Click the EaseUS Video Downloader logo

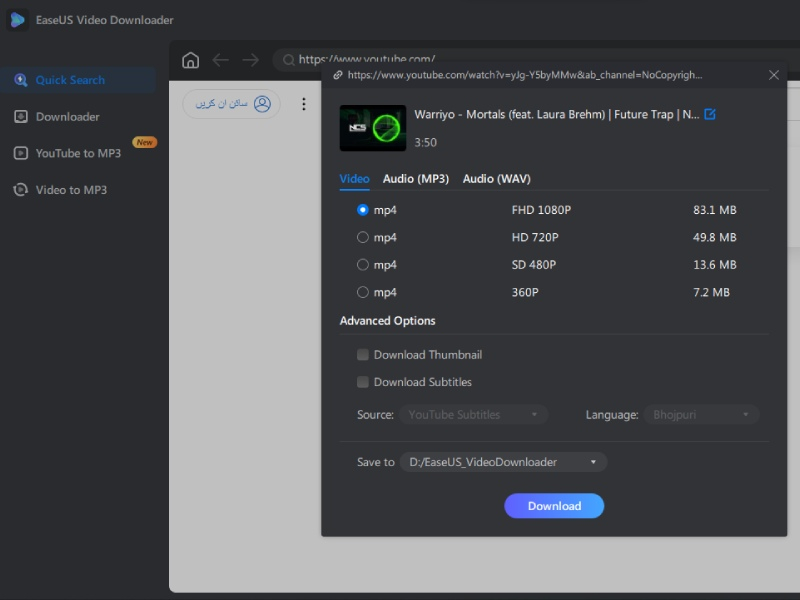pyautogui.click(x=18, y=20)
